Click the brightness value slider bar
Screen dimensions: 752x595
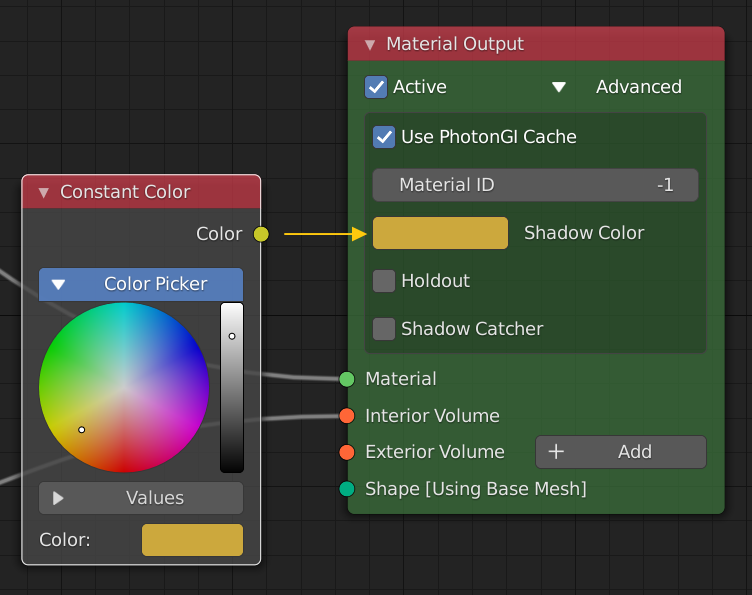coord(231,388)
